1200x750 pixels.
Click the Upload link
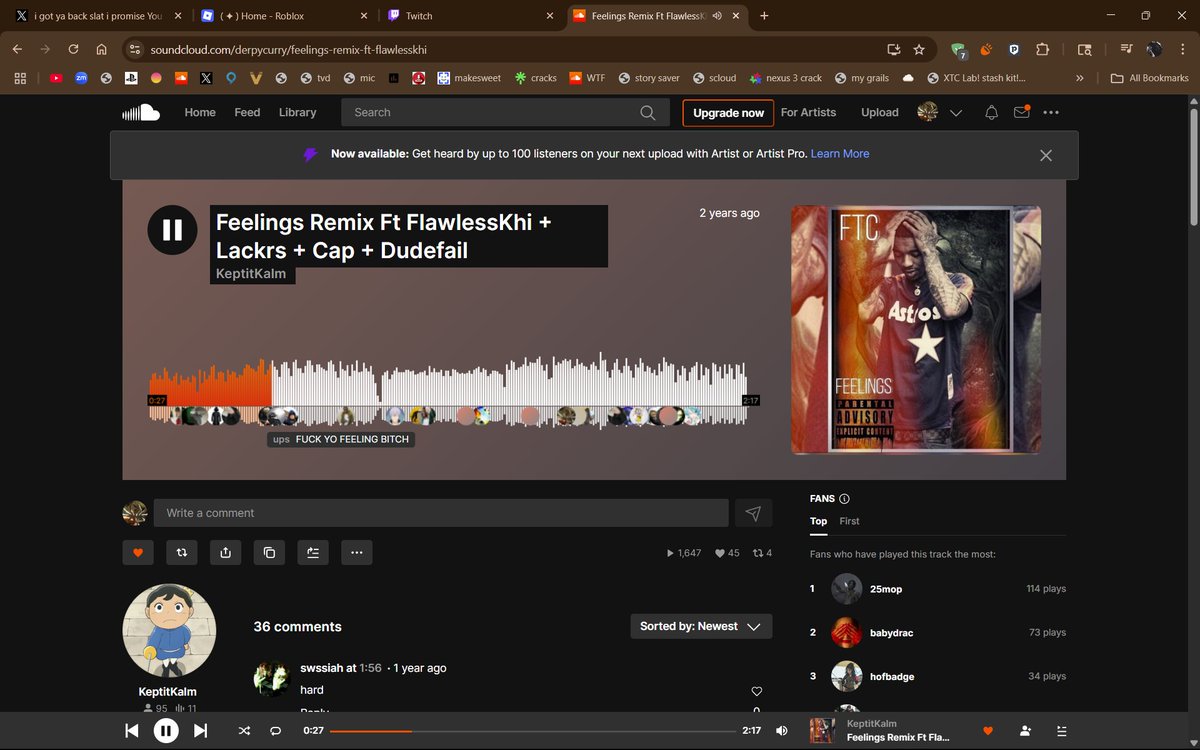[x=880, y=113]
